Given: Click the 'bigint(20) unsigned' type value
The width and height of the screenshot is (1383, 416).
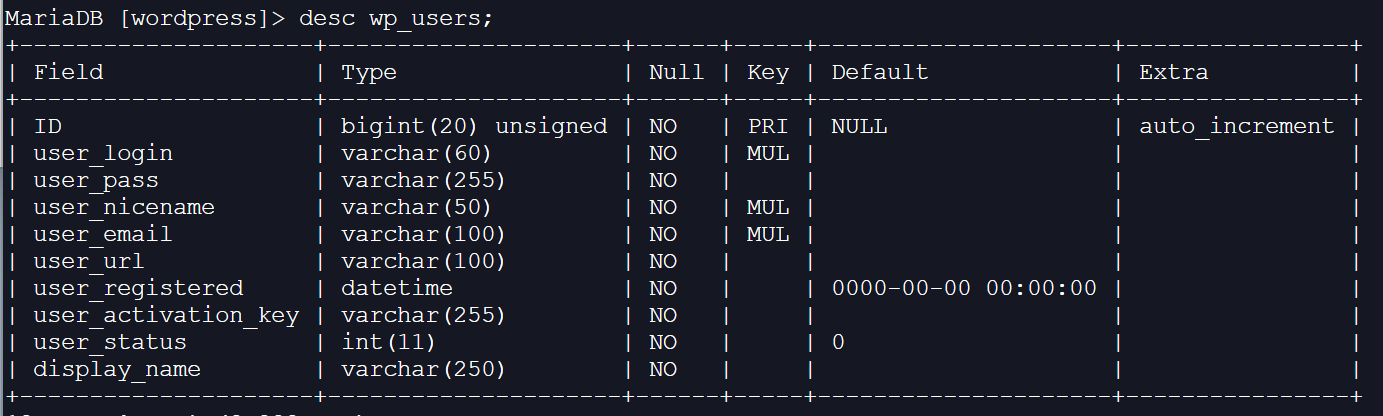Looking at the screenshot, I should tap(474, 126).
